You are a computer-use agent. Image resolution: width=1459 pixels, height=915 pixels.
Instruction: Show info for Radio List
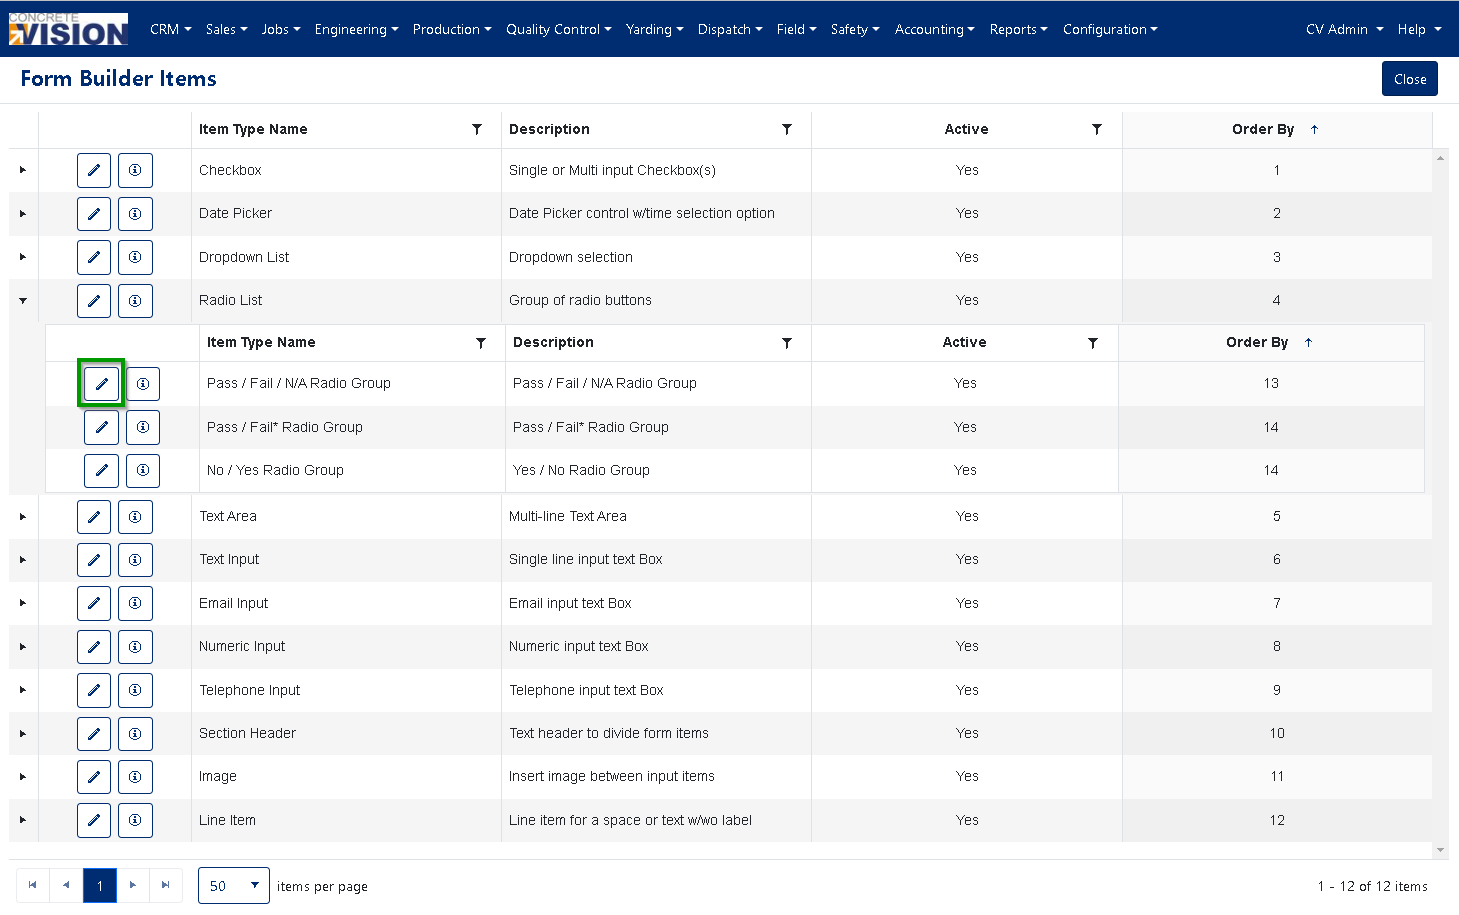coord(135,300)
